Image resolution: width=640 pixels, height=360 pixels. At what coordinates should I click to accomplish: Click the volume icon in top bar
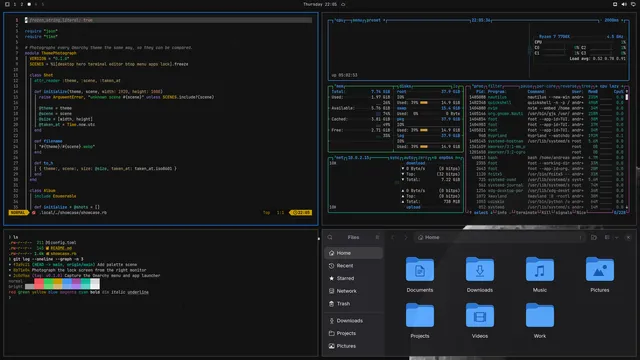[x=624, y=4]
